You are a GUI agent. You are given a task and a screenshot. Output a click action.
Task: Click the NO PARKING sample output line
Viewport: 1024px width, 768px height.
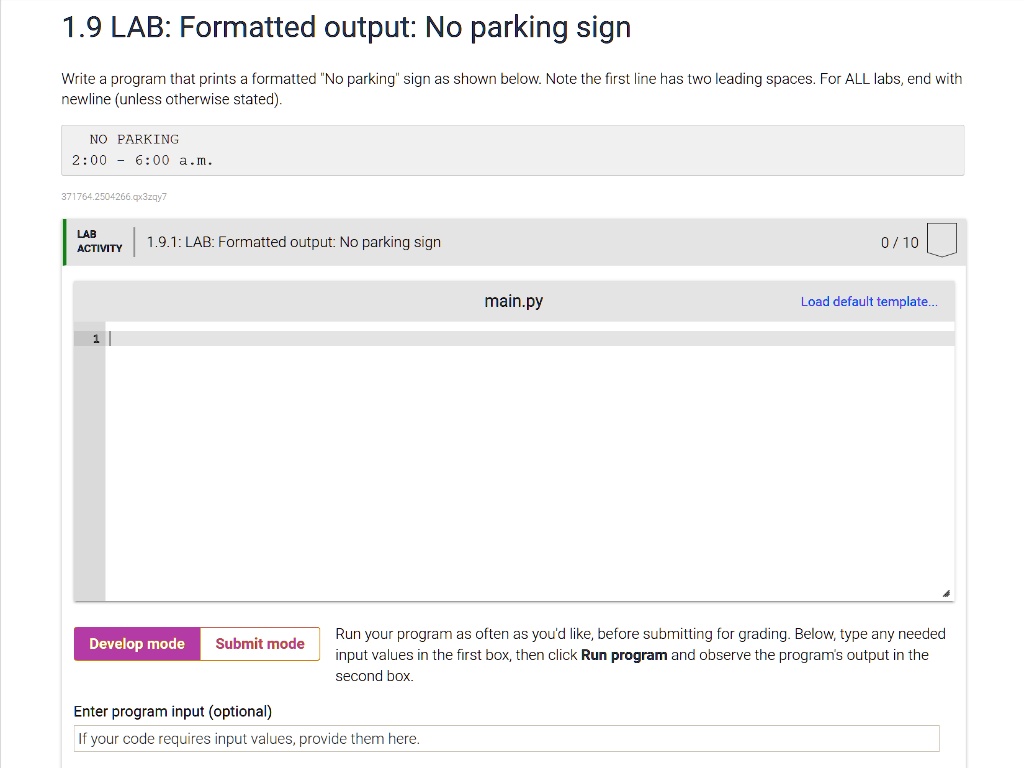[134, 139]
